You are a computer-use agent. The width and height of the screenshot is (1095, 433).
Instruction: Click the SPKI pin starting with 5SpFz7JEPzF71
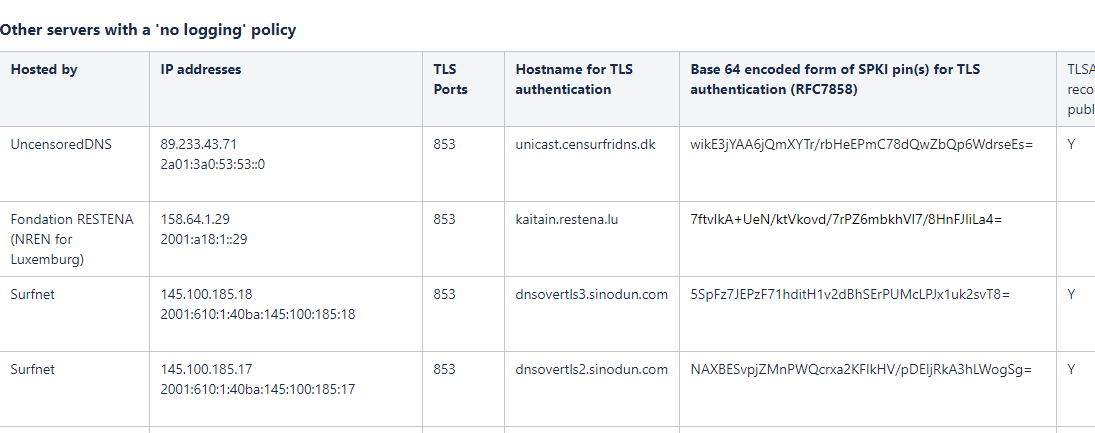pyautogui.click(x=850, y=294)
